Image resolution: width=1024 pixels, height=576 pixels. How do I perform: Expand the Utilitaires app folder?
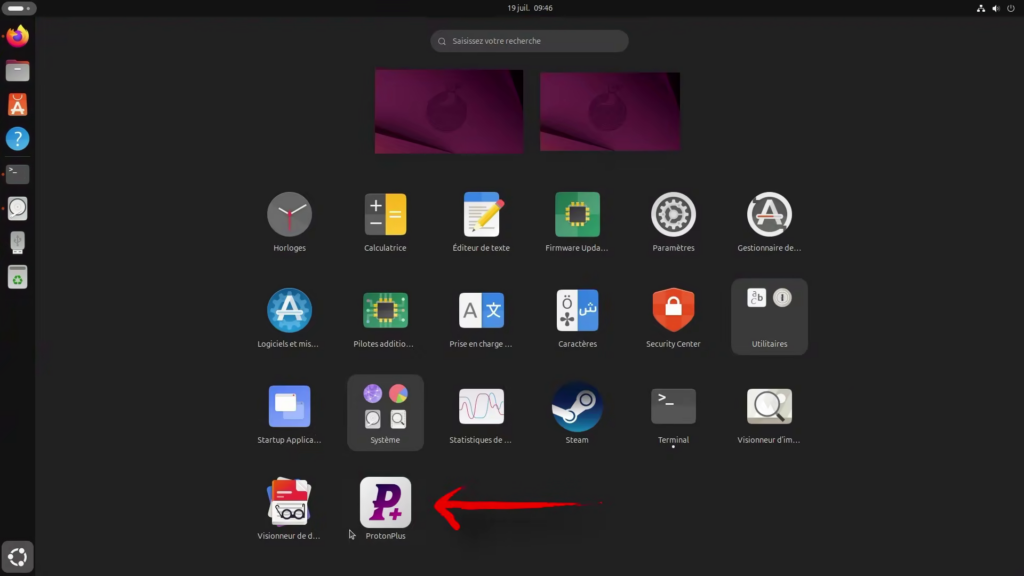coord(769,316)
